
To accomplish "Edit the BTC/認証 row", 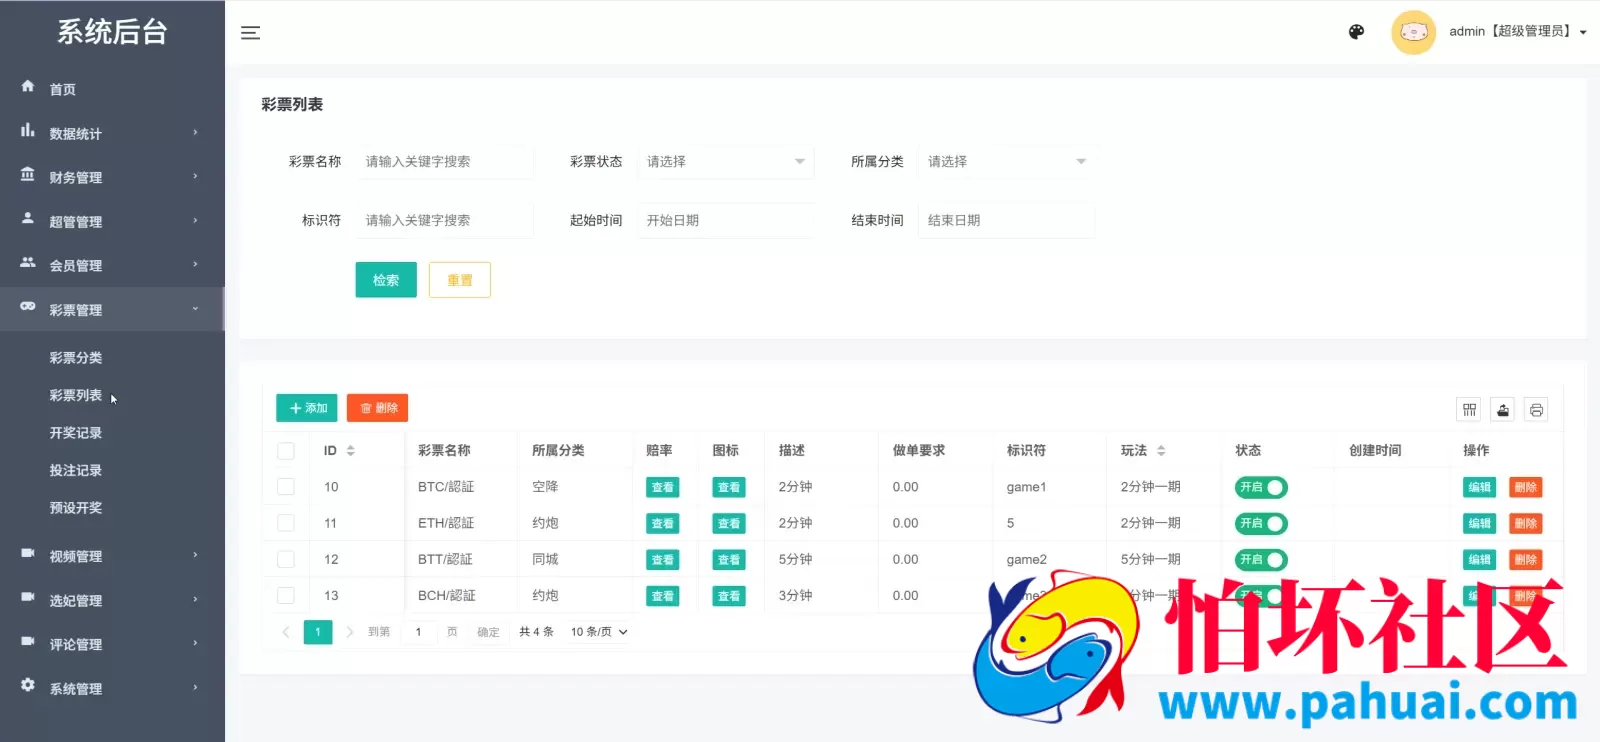I will pos(1479,488).
